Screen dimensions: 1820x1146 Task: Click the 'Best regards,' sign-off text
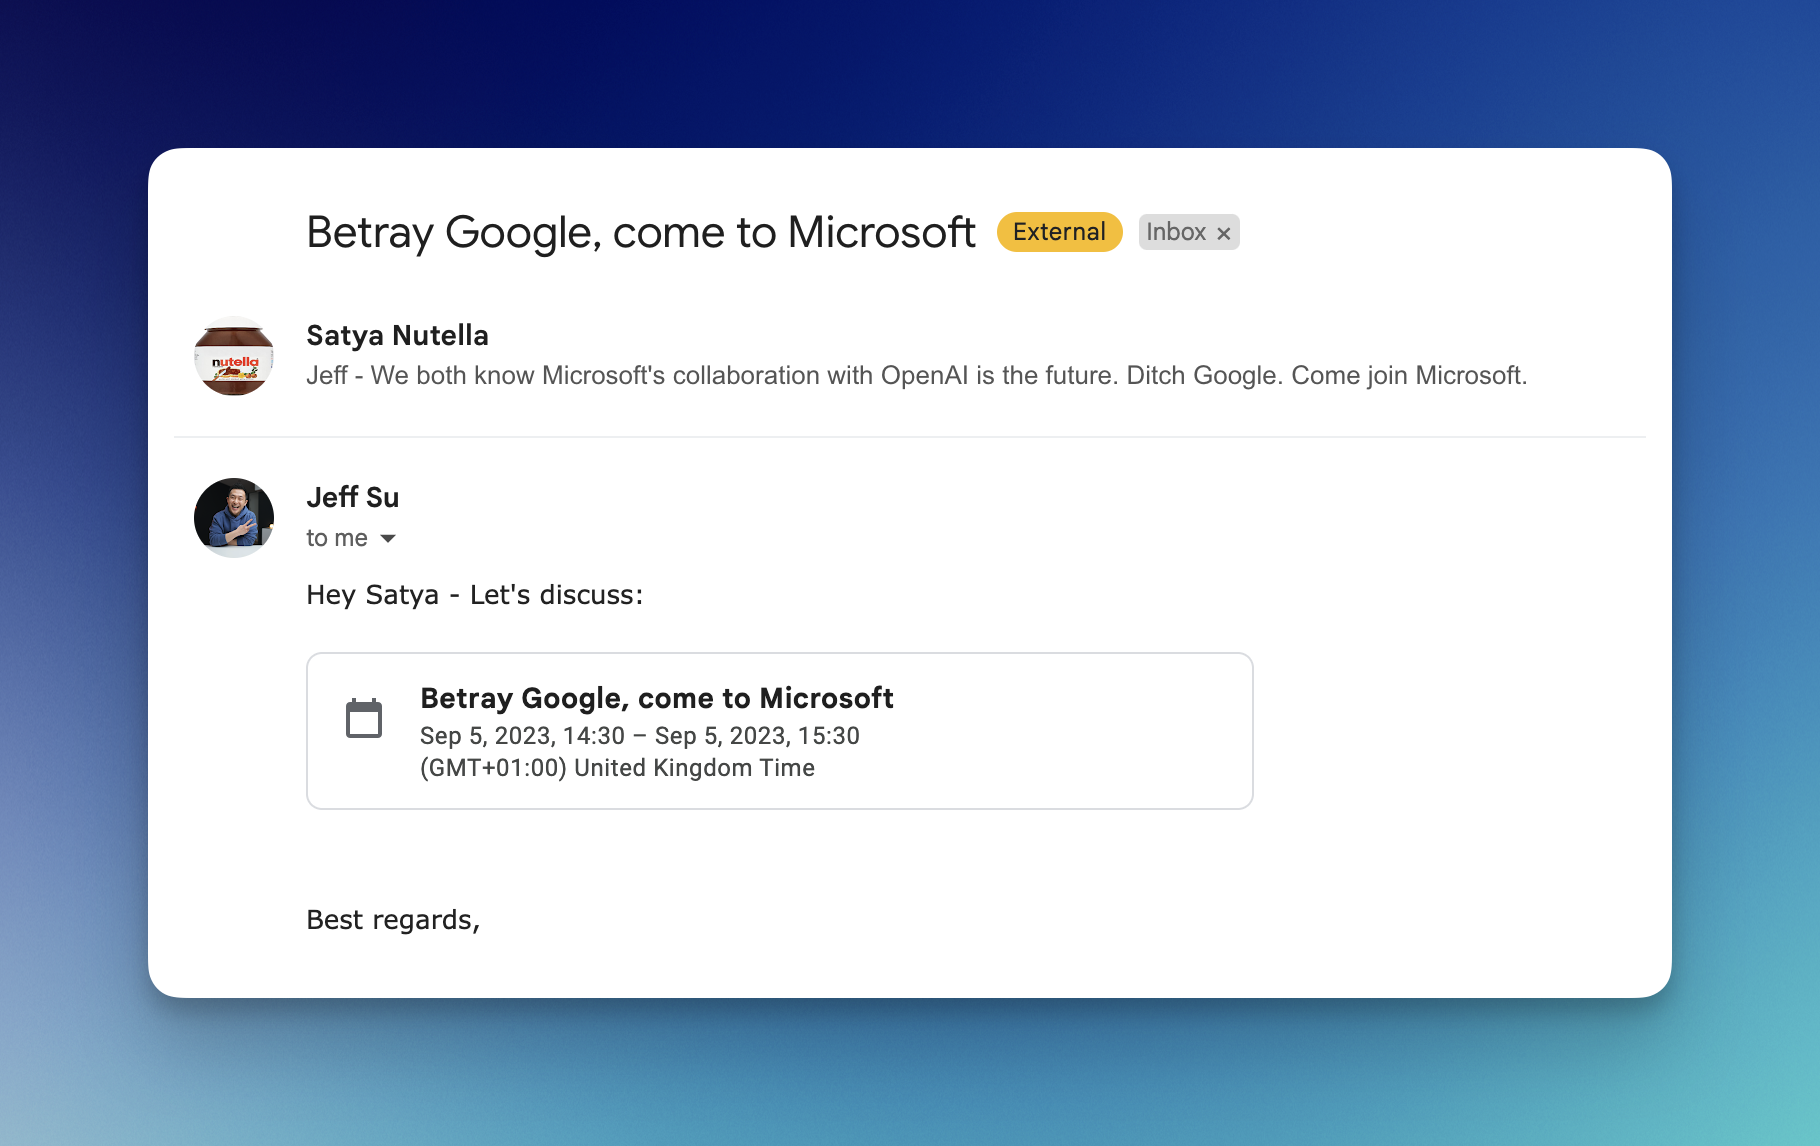(x=393, y=920)
